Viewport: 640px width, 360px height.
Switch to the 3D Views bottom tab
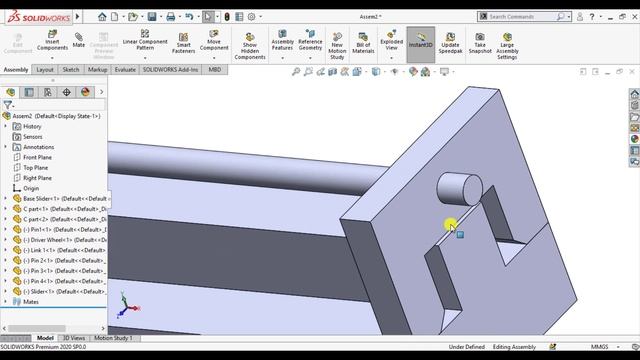click(x=74, y=338)
